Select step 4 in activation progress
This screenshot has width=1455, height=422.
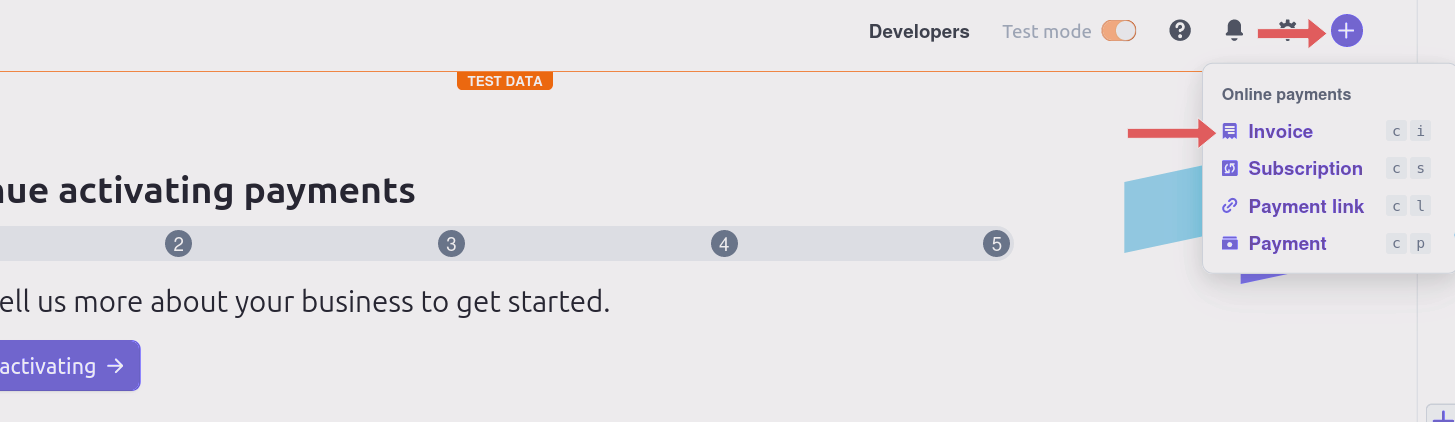[724, 243]
